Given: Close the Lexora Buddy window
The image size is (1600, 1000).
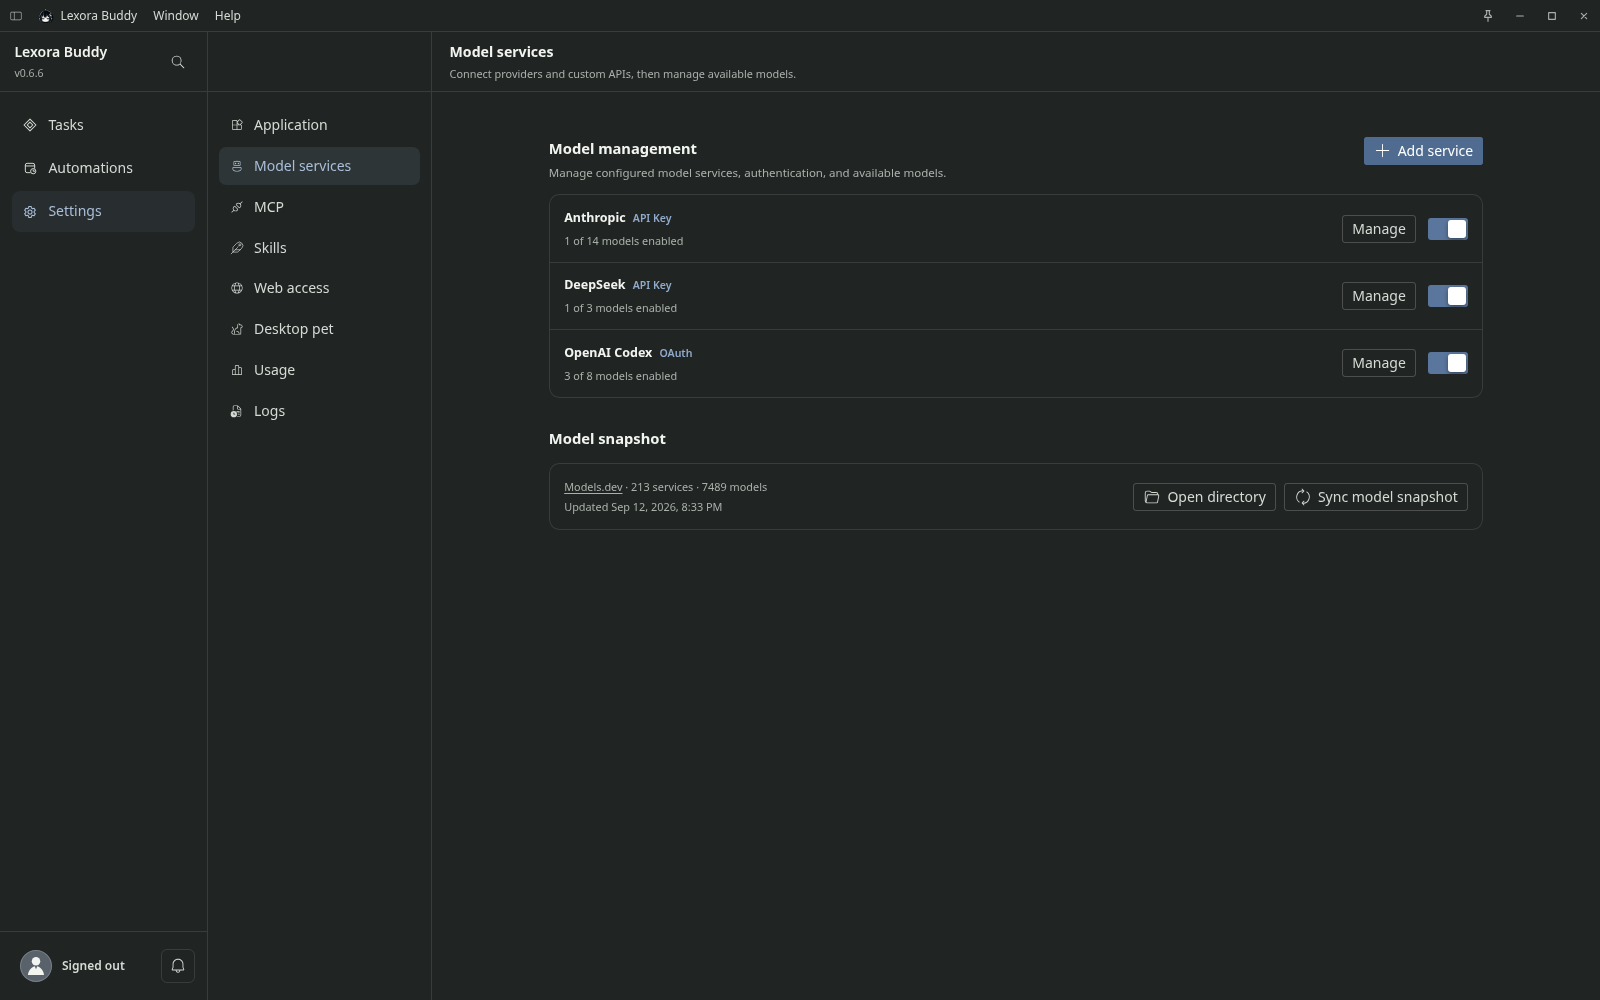Looking at the screenshot, I should 1584,16.
